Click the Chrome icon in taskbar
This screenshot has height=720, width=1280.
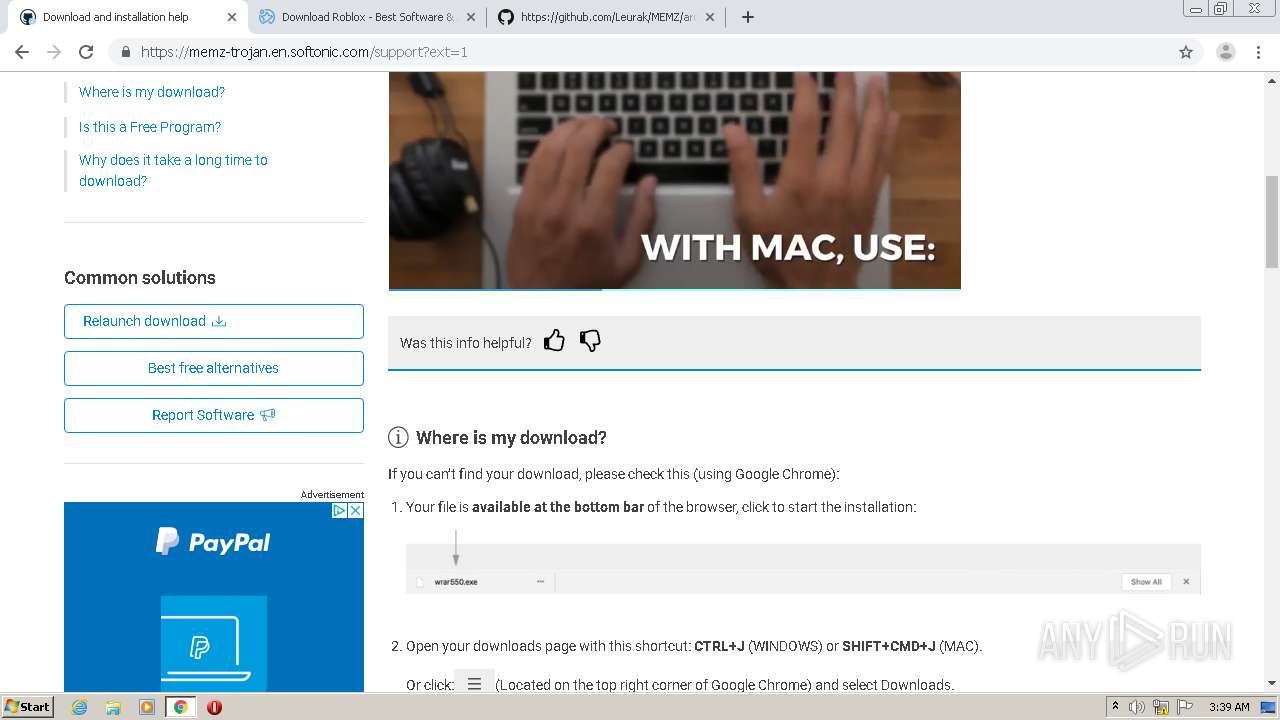point(180,707)
